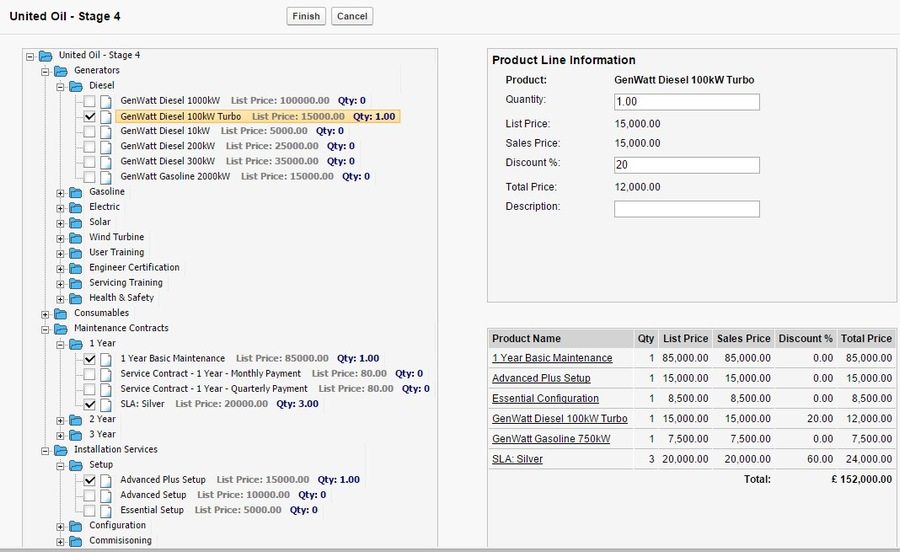Click the Generators folder icon

[x=61, y=71]
